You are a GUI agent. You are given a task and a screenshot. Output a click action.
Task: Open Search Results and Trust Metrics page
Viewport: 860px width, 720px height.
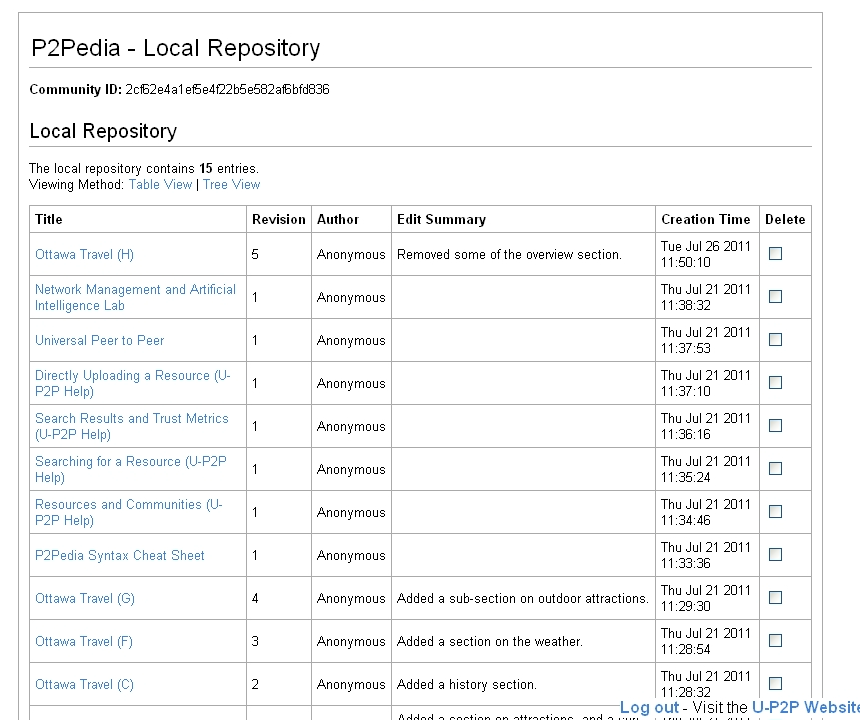coord(131,419)
